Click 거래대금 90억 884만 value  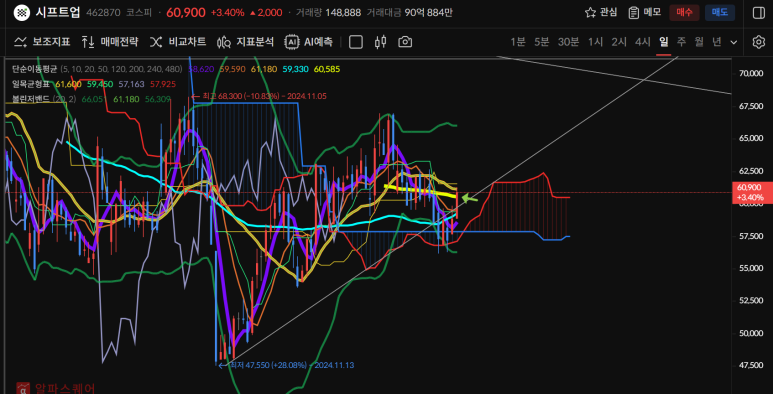[x=428, y=13]
